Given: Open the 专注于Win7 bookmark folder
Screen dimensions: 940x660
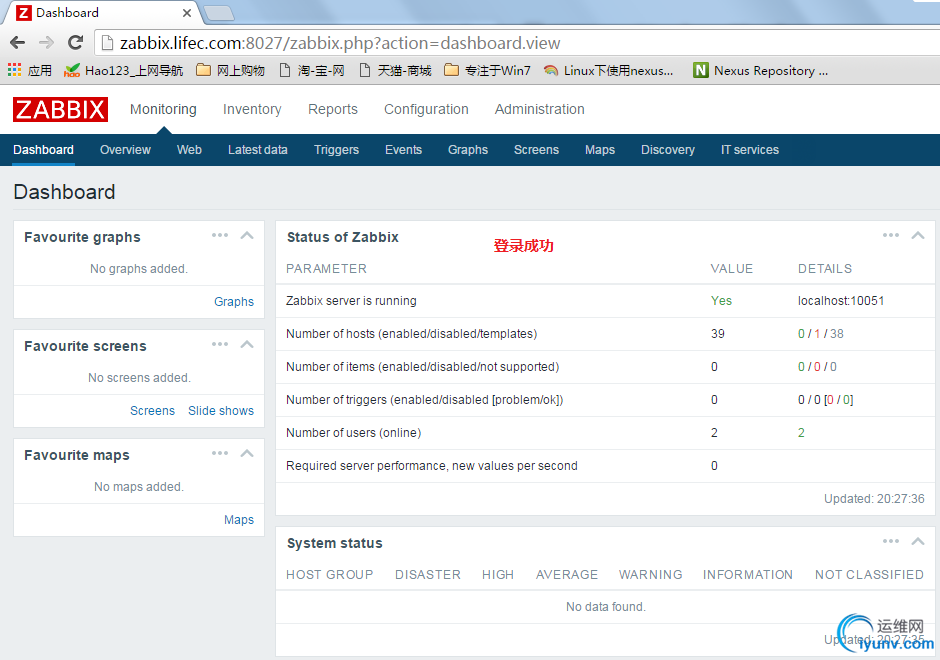Looking at the screenshot, I should click(487, 71).
